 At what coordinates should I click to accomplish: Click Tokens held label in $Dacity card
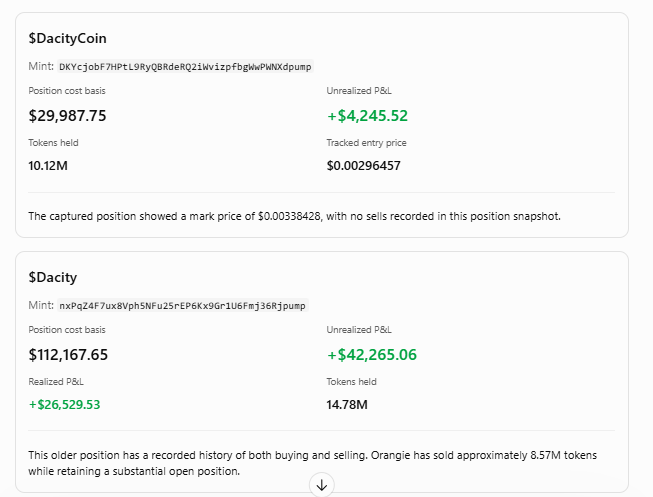click(x=351, y=382)
